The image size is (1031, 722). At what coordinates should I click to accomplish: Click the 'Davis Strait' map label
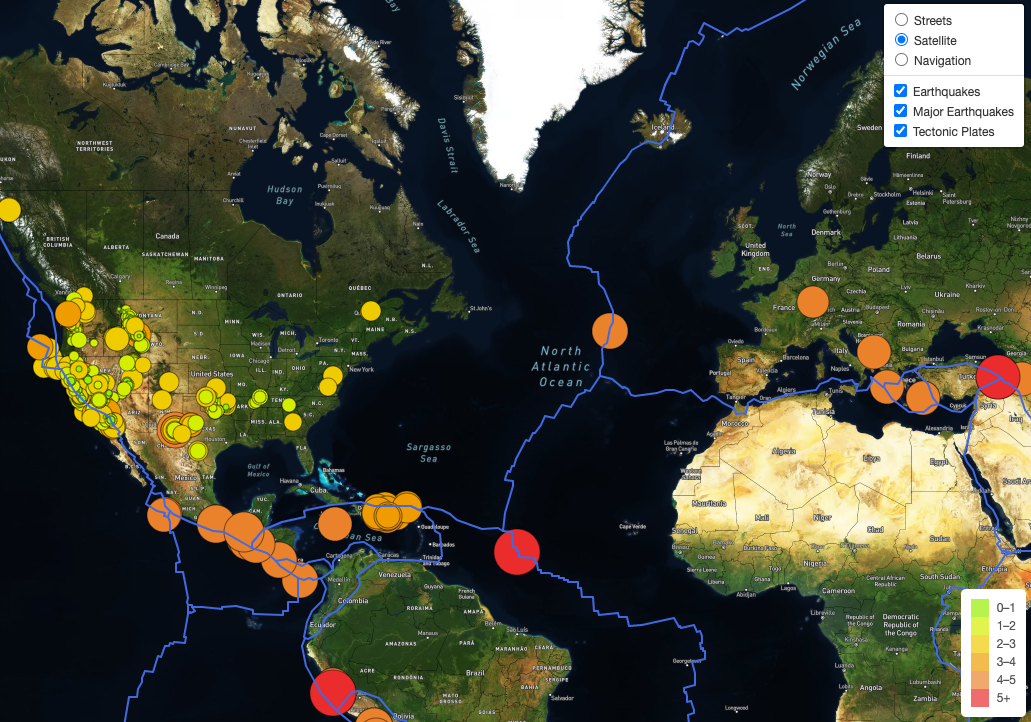tap(447, 146)
